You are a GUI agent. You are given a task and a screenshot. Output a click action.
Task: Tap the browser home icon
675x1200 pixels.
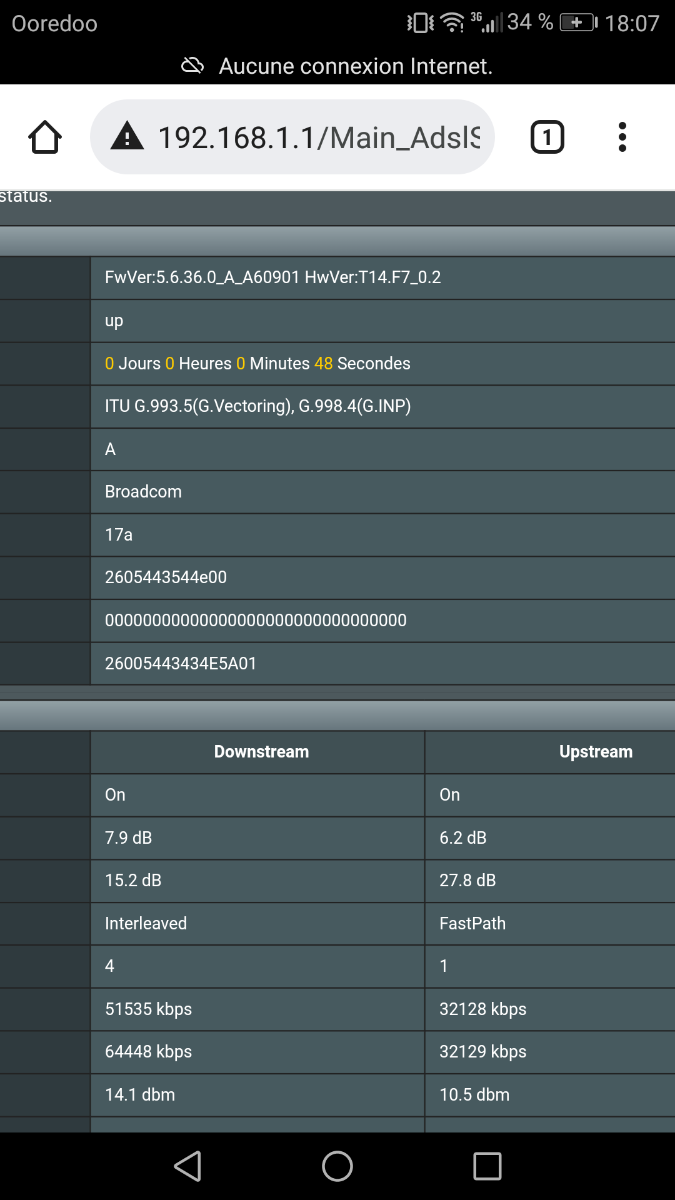pos(45,137)
